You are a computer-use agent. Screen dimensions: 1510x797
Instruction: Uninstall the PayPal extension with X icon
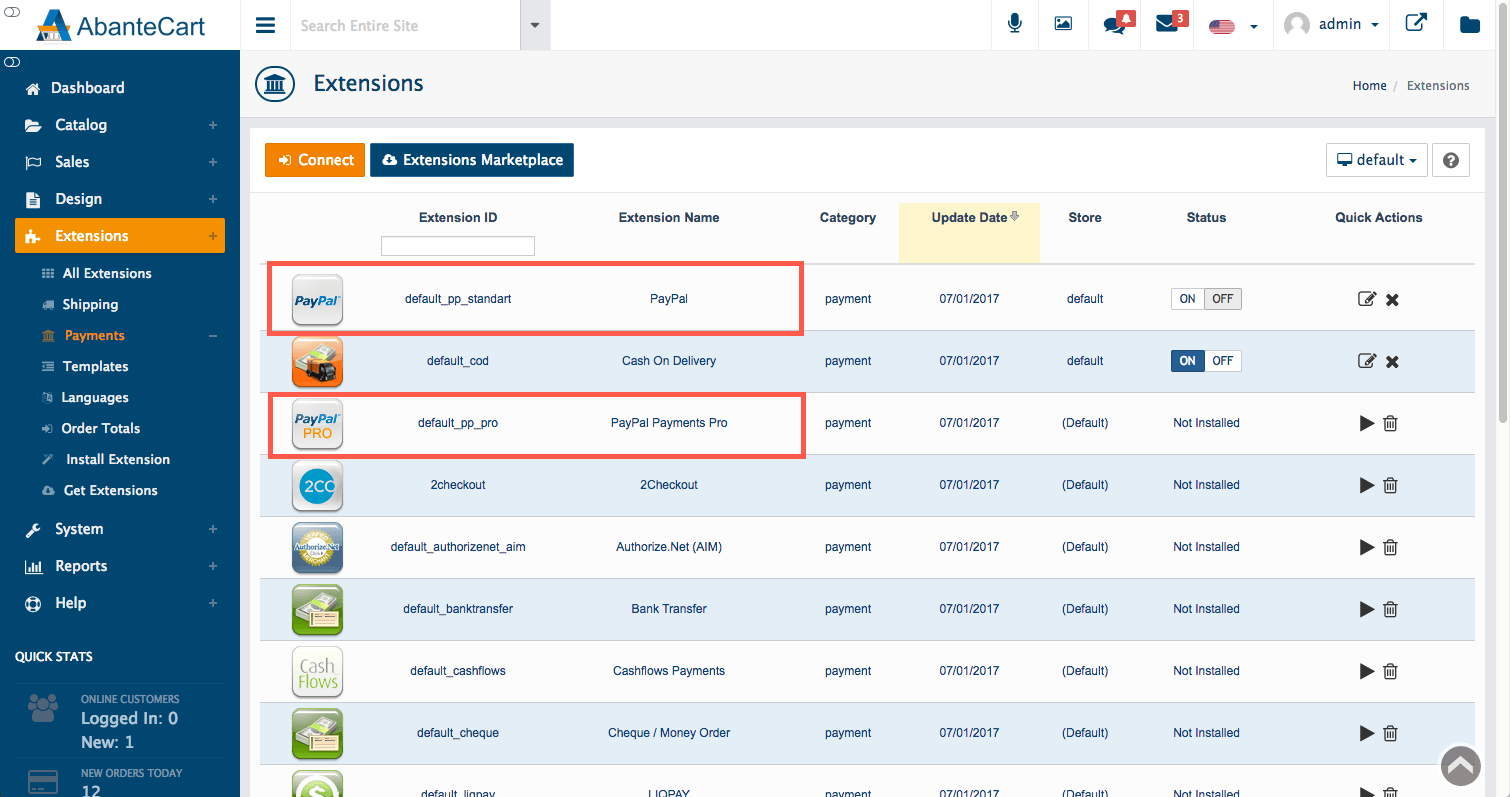[1392, 300]
